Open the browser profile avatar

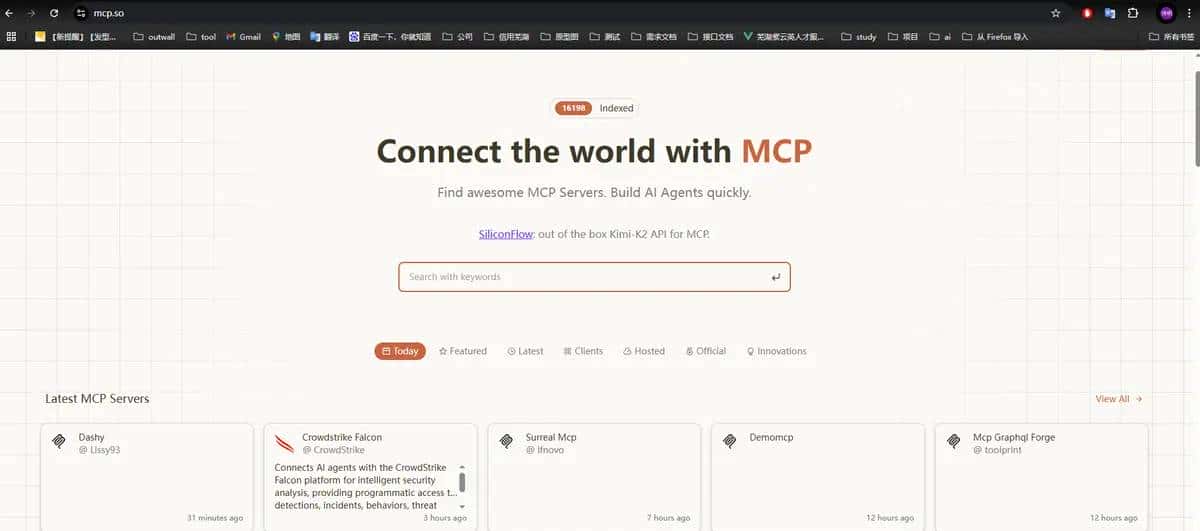click(x=1166, y=13)
